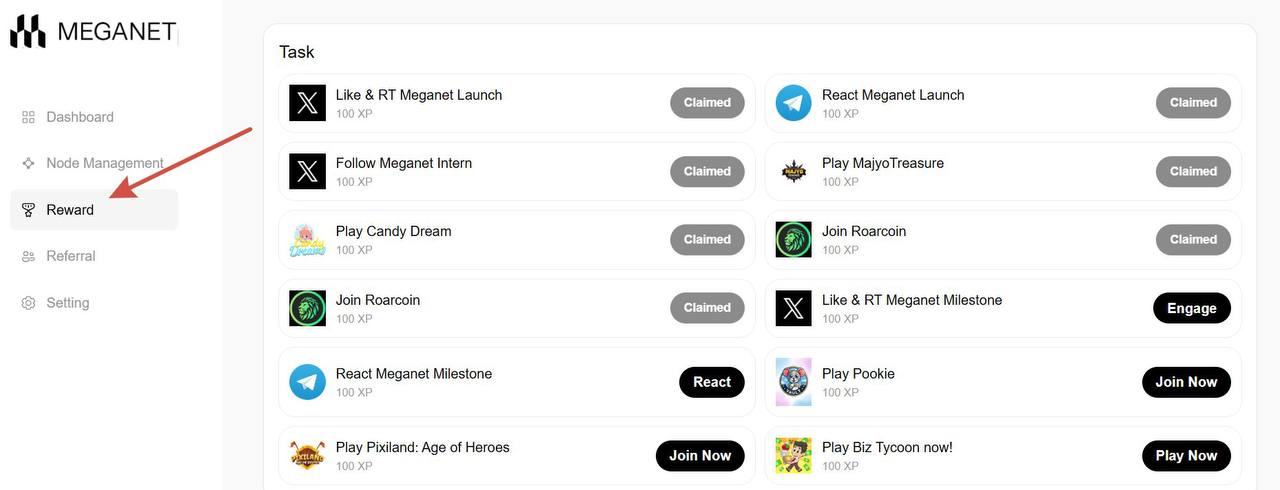Screen dimensions: 1280x490
Task: Click the Play Pookie game thumbnail
Action: tap(793, 382)
